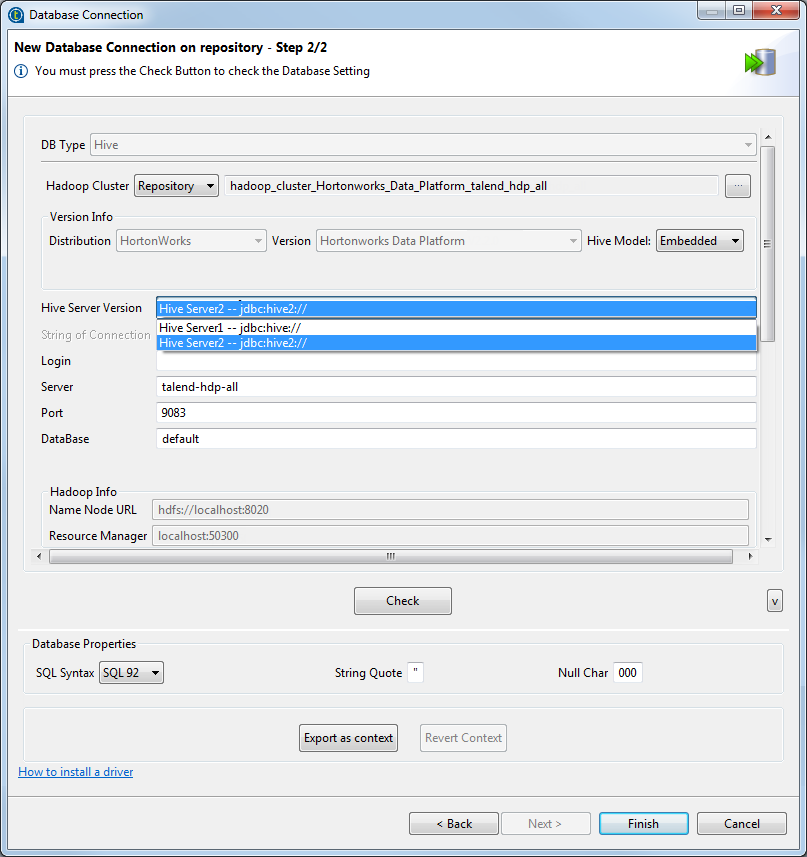
Task: Click the String Quote input field
Action: [x=415, y=673]
